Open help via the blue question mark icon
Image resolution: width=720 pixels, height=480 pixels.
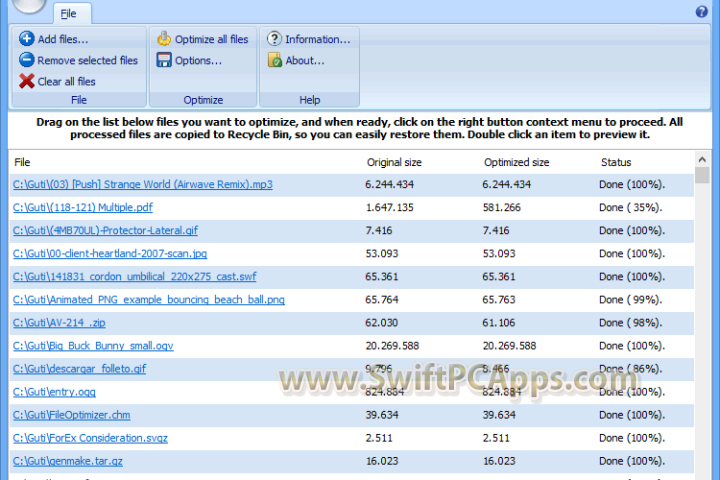(x=701, y=11)
